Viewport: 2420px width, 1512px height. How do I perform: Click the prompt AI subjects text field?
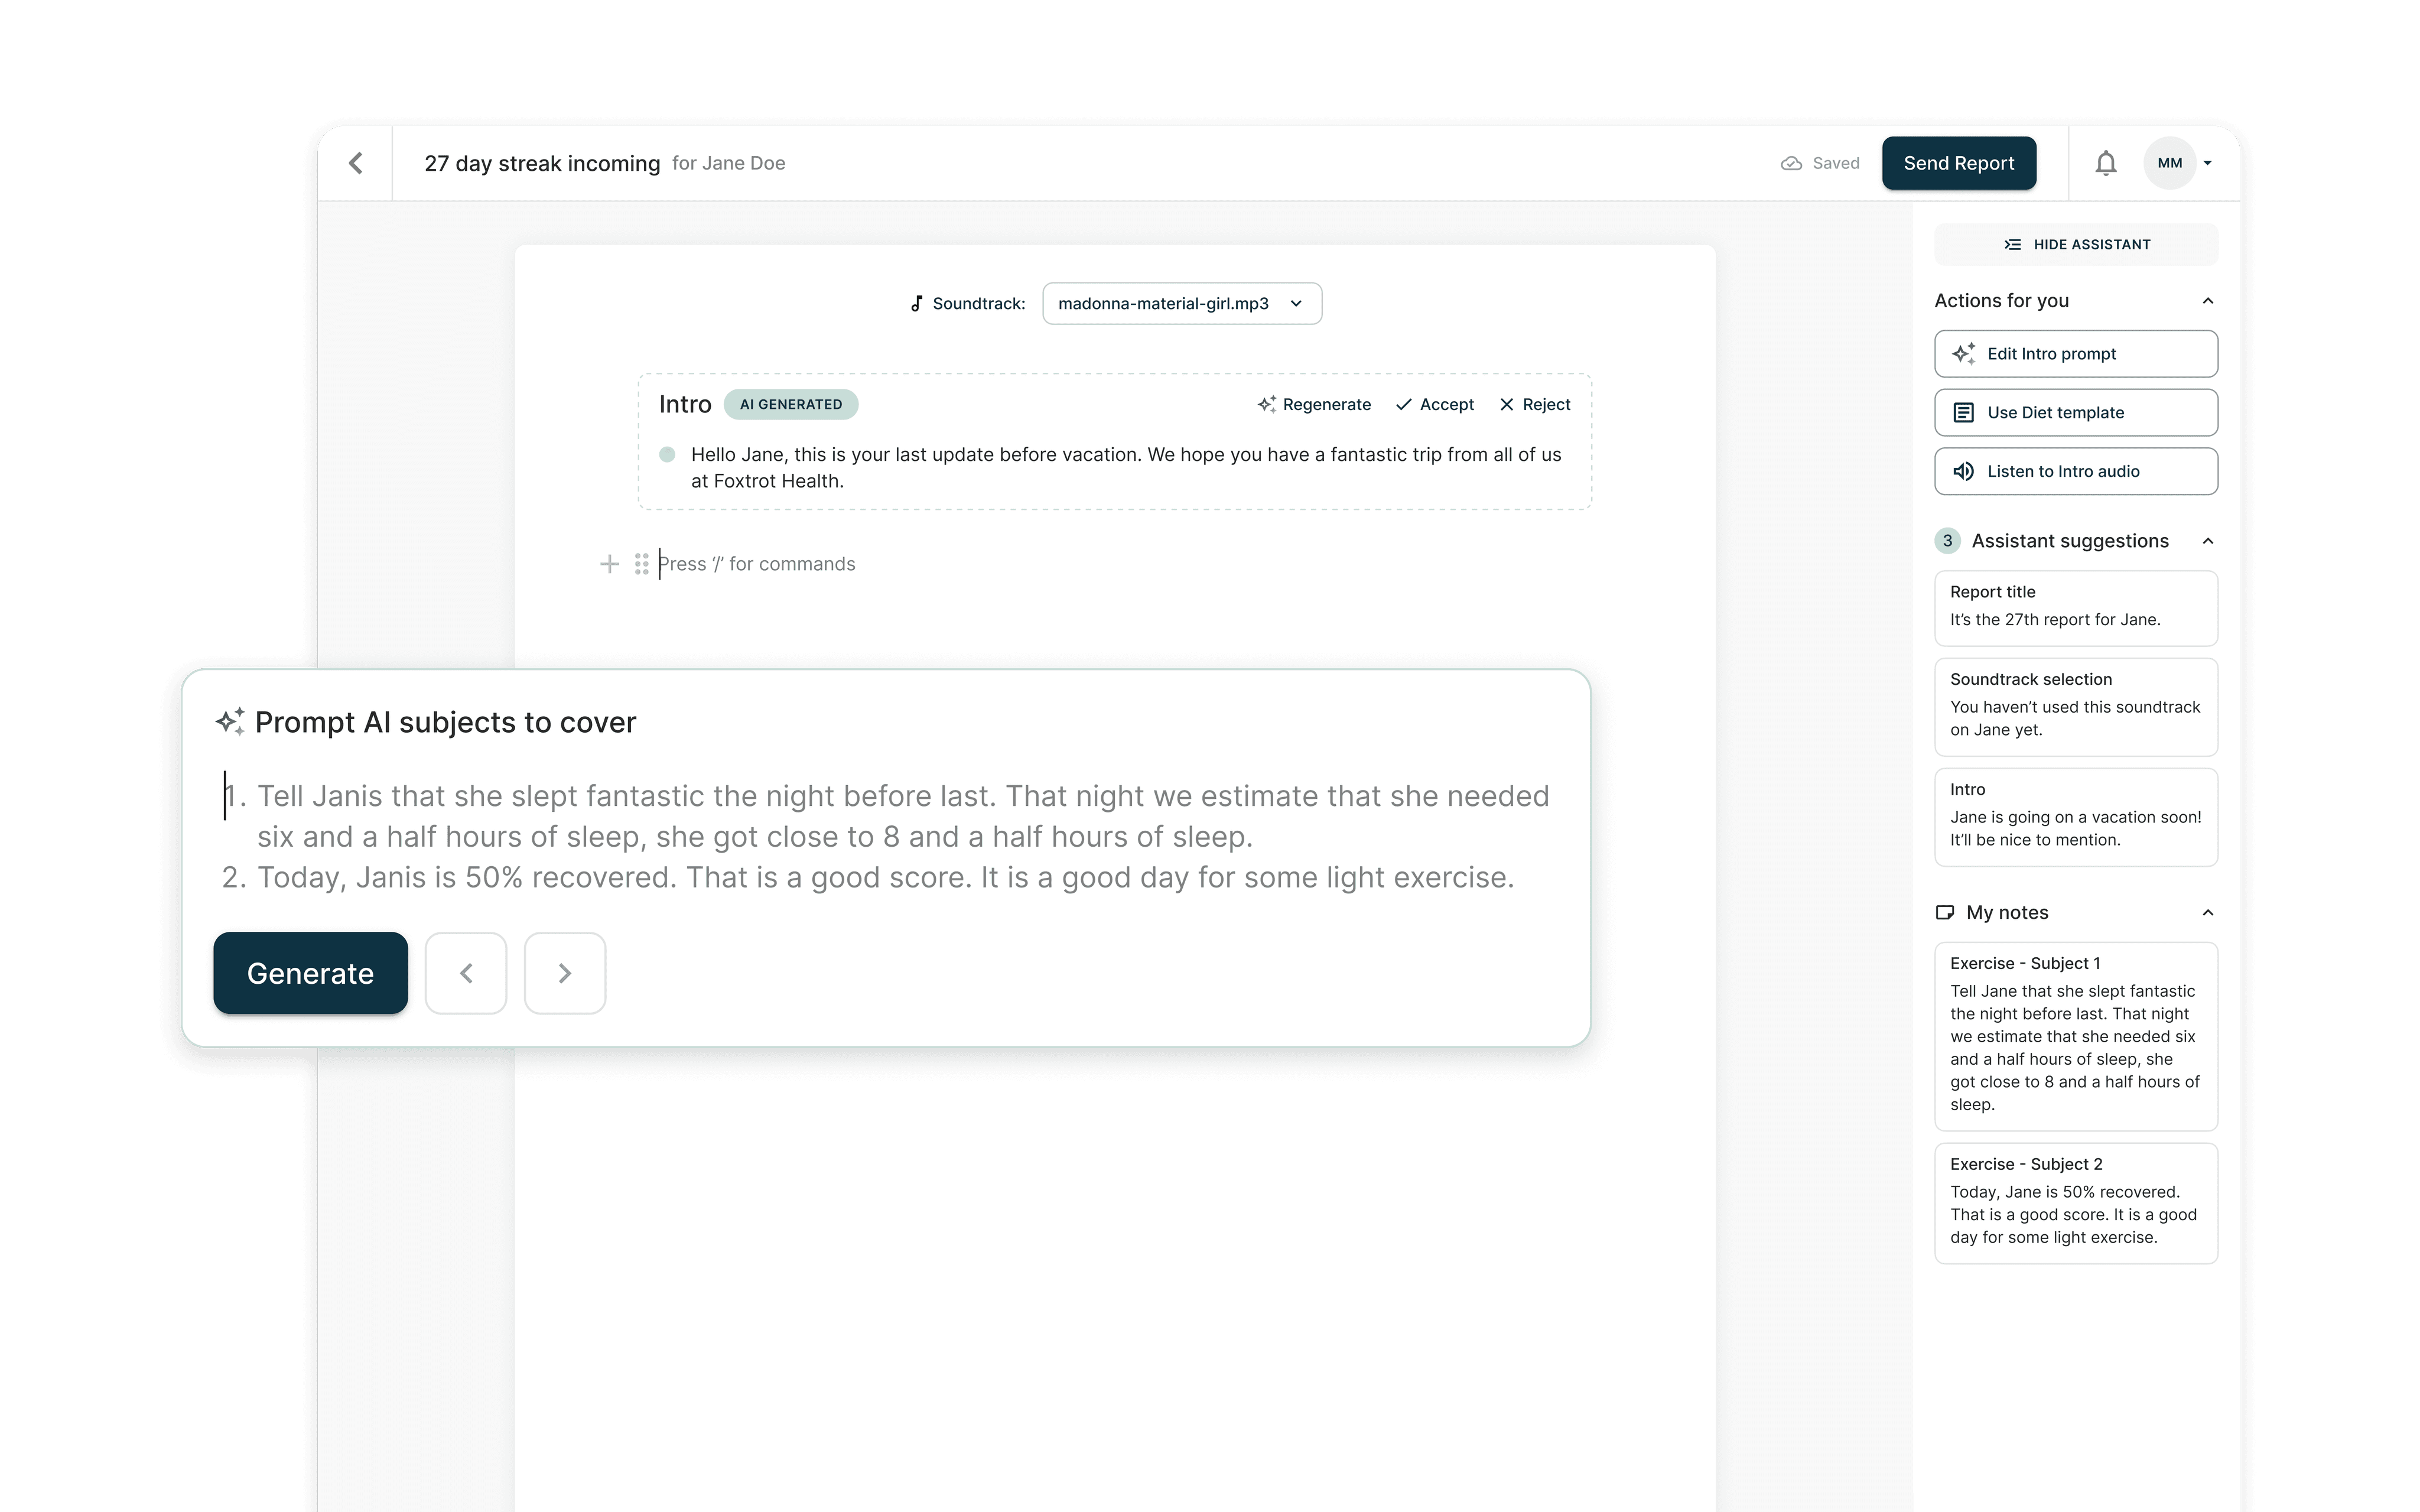[884, 836]
